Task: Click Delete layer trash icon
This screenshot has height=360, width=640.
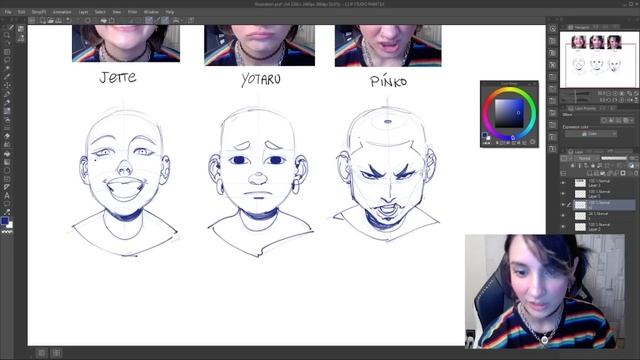Action: [x=636, y=173]
